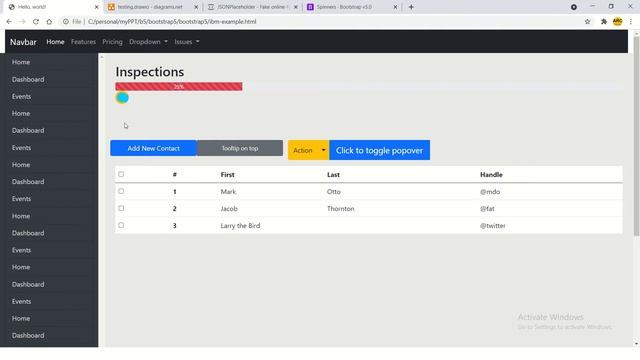Expand the Dropdown navbar menu
The image size is (640, 360).
[x=148, y=42]
